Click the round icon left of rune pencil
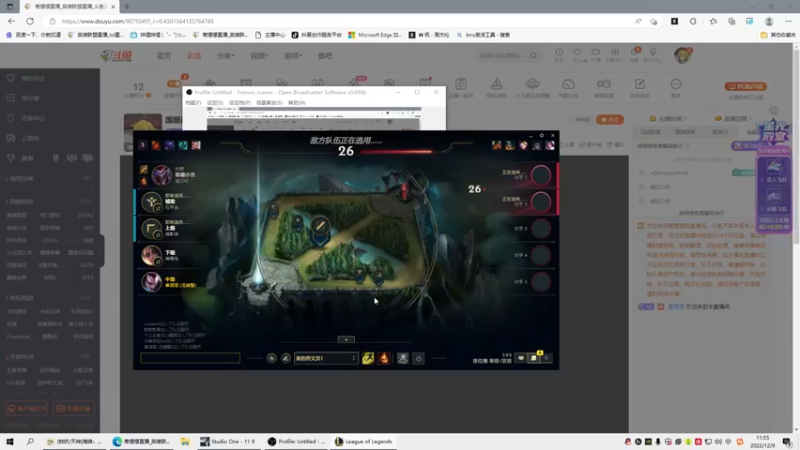The width and height of the screenshot is (800, 450). point(271,359)
